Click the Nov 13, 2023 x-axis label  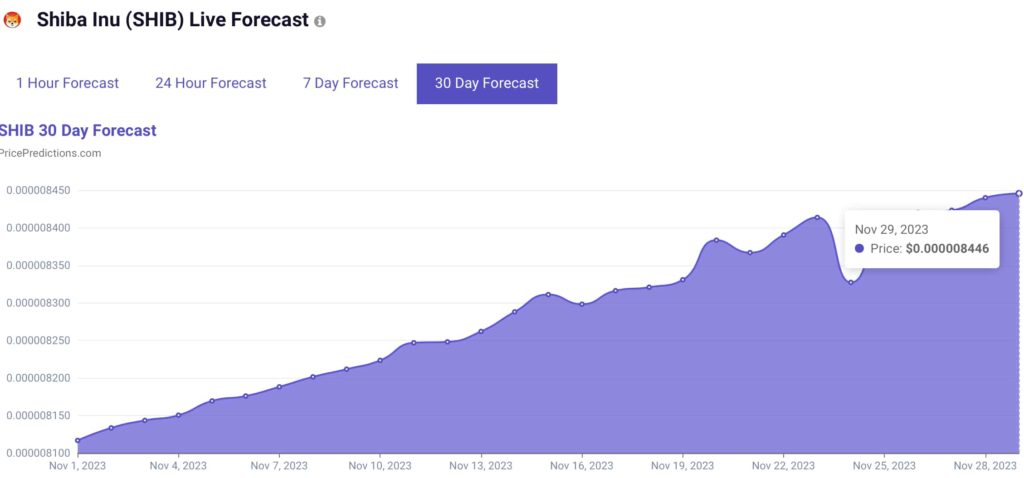[481, 466]
